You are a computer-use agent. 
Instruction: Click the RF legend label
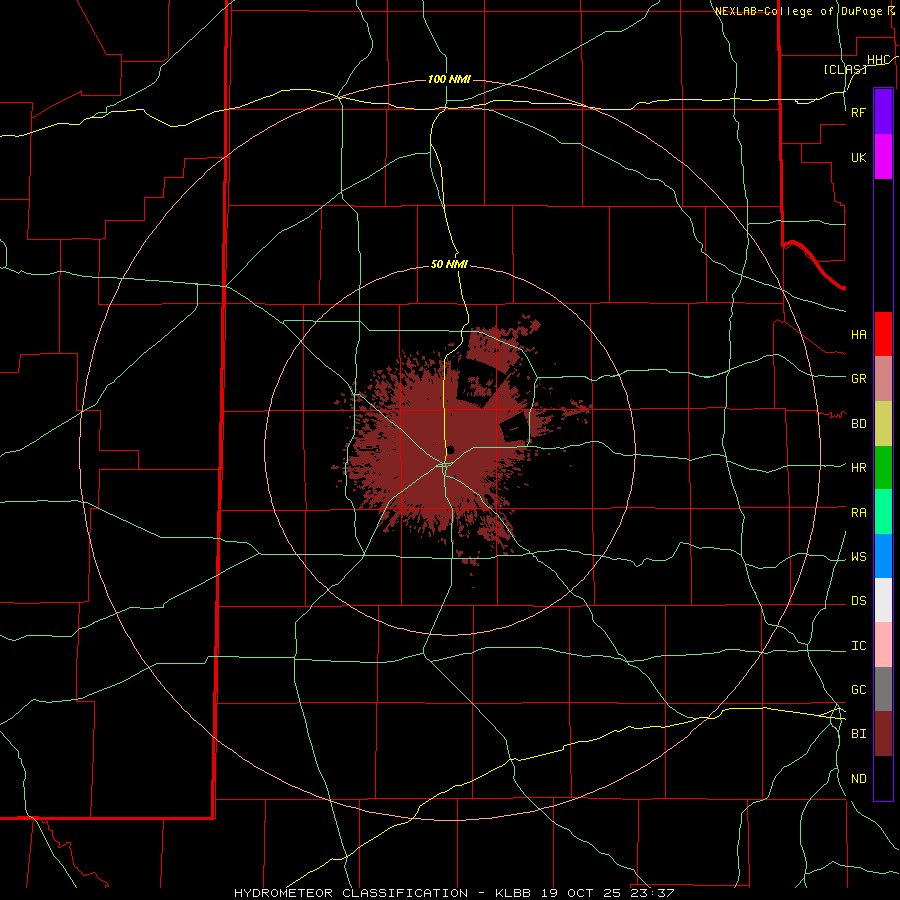tap(859, 112)
